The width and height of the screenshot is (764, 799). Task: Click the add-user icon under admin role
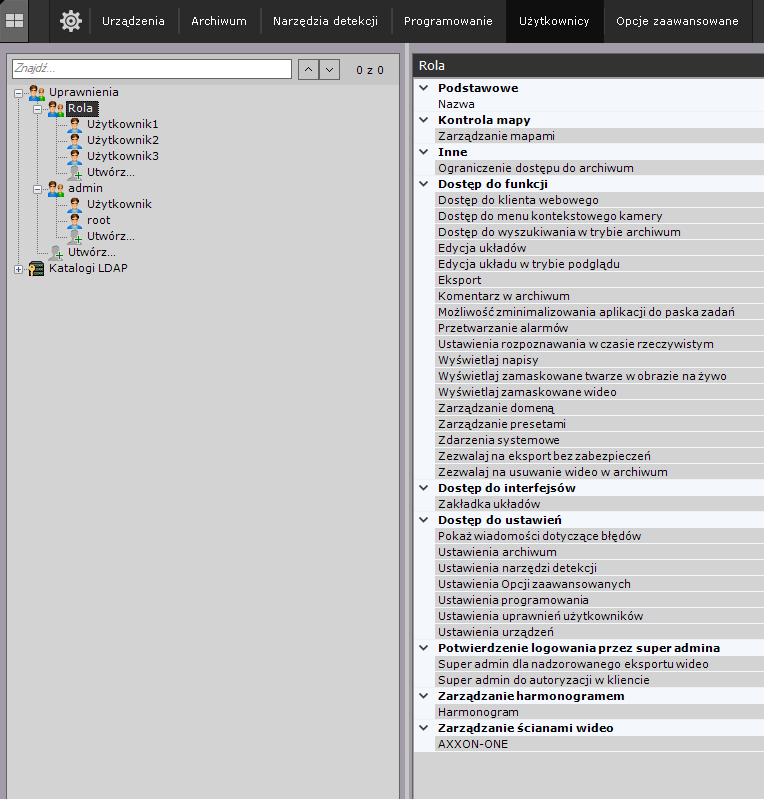click(x=75, y=236)
